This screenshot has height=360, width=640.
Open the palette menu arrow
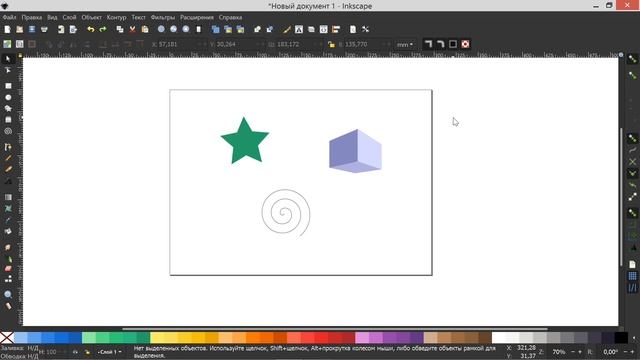point(634,338)
